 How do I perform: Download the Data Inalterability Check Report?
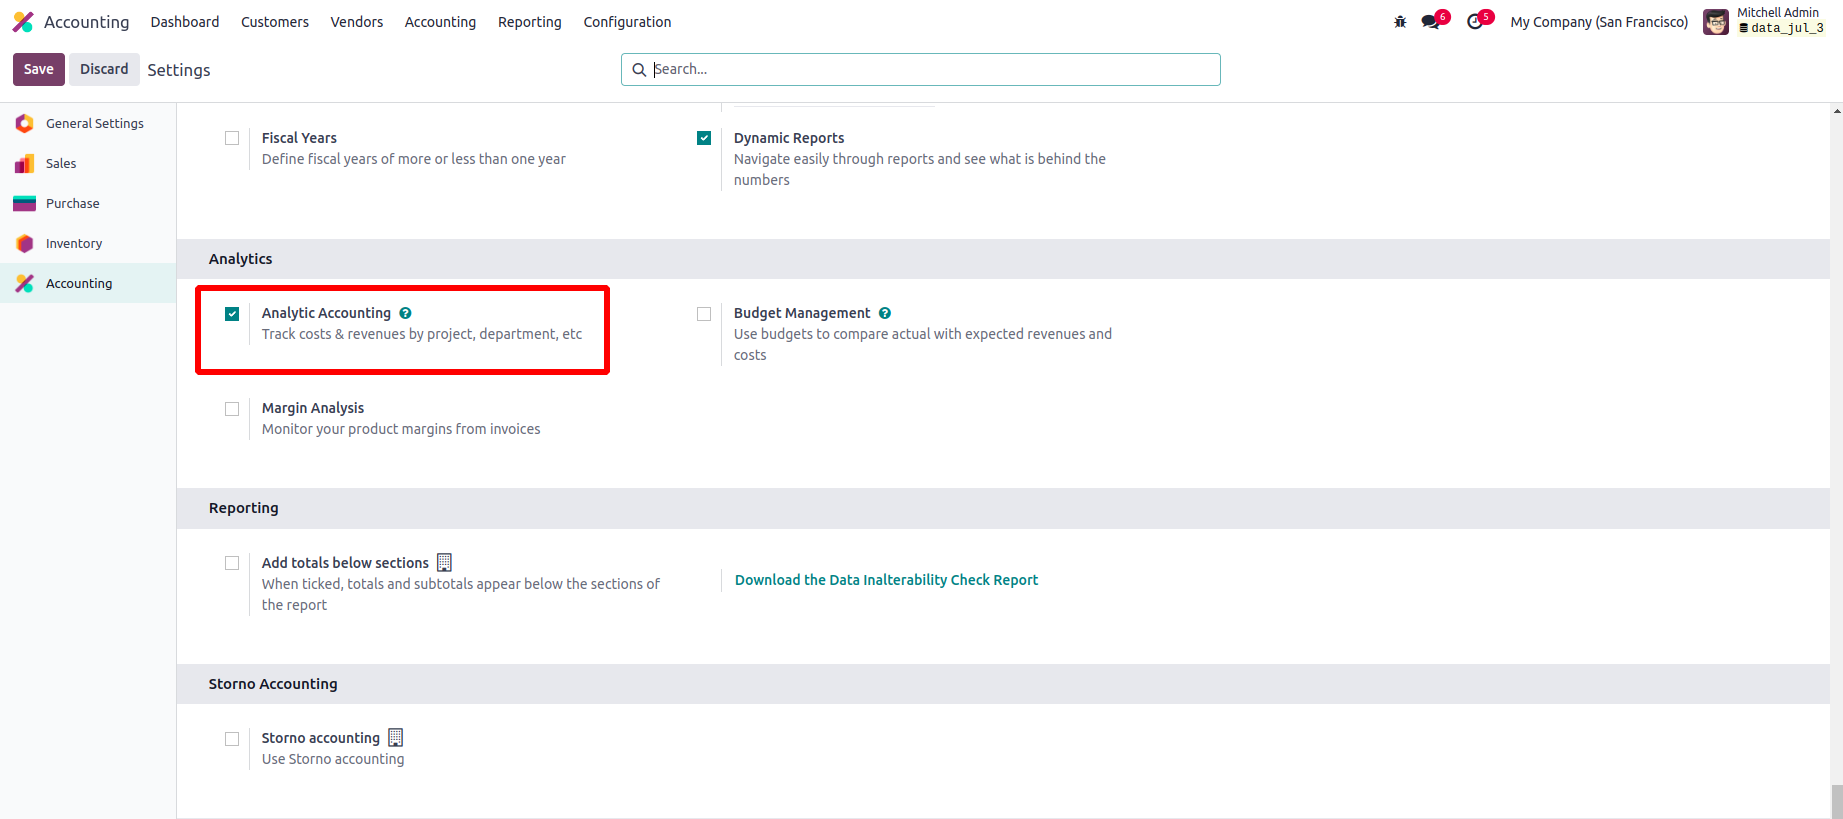(x=886, y=580)
